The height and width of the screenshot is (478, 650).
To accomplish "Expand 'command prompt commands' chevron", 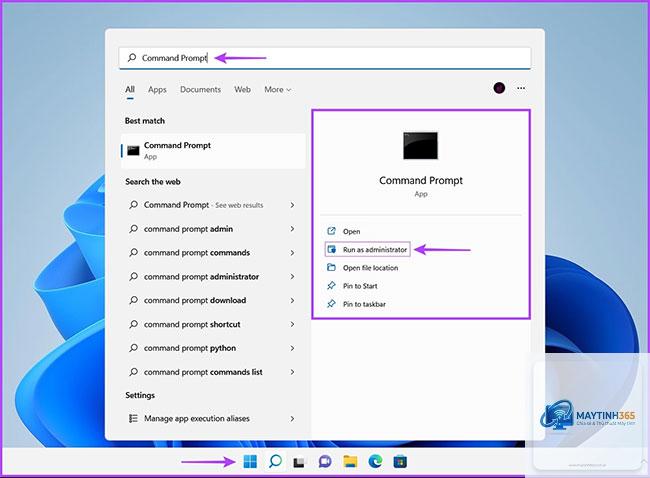I will [292, 252].
